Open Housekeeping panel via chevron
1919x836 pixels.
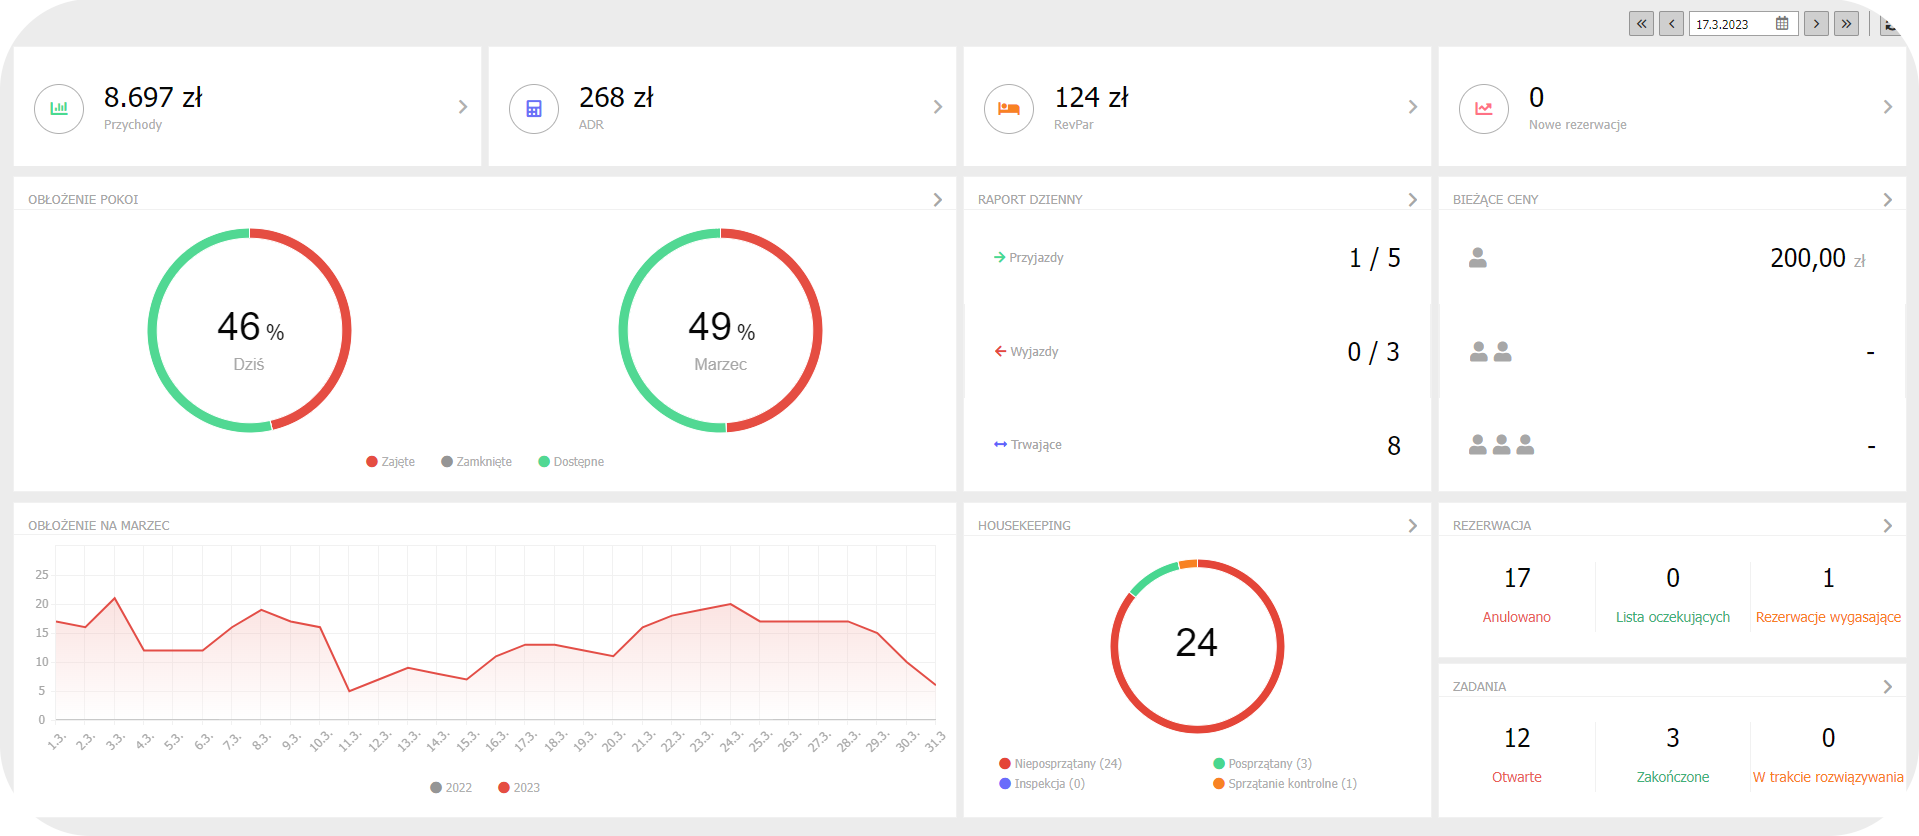coord(1413,526)
